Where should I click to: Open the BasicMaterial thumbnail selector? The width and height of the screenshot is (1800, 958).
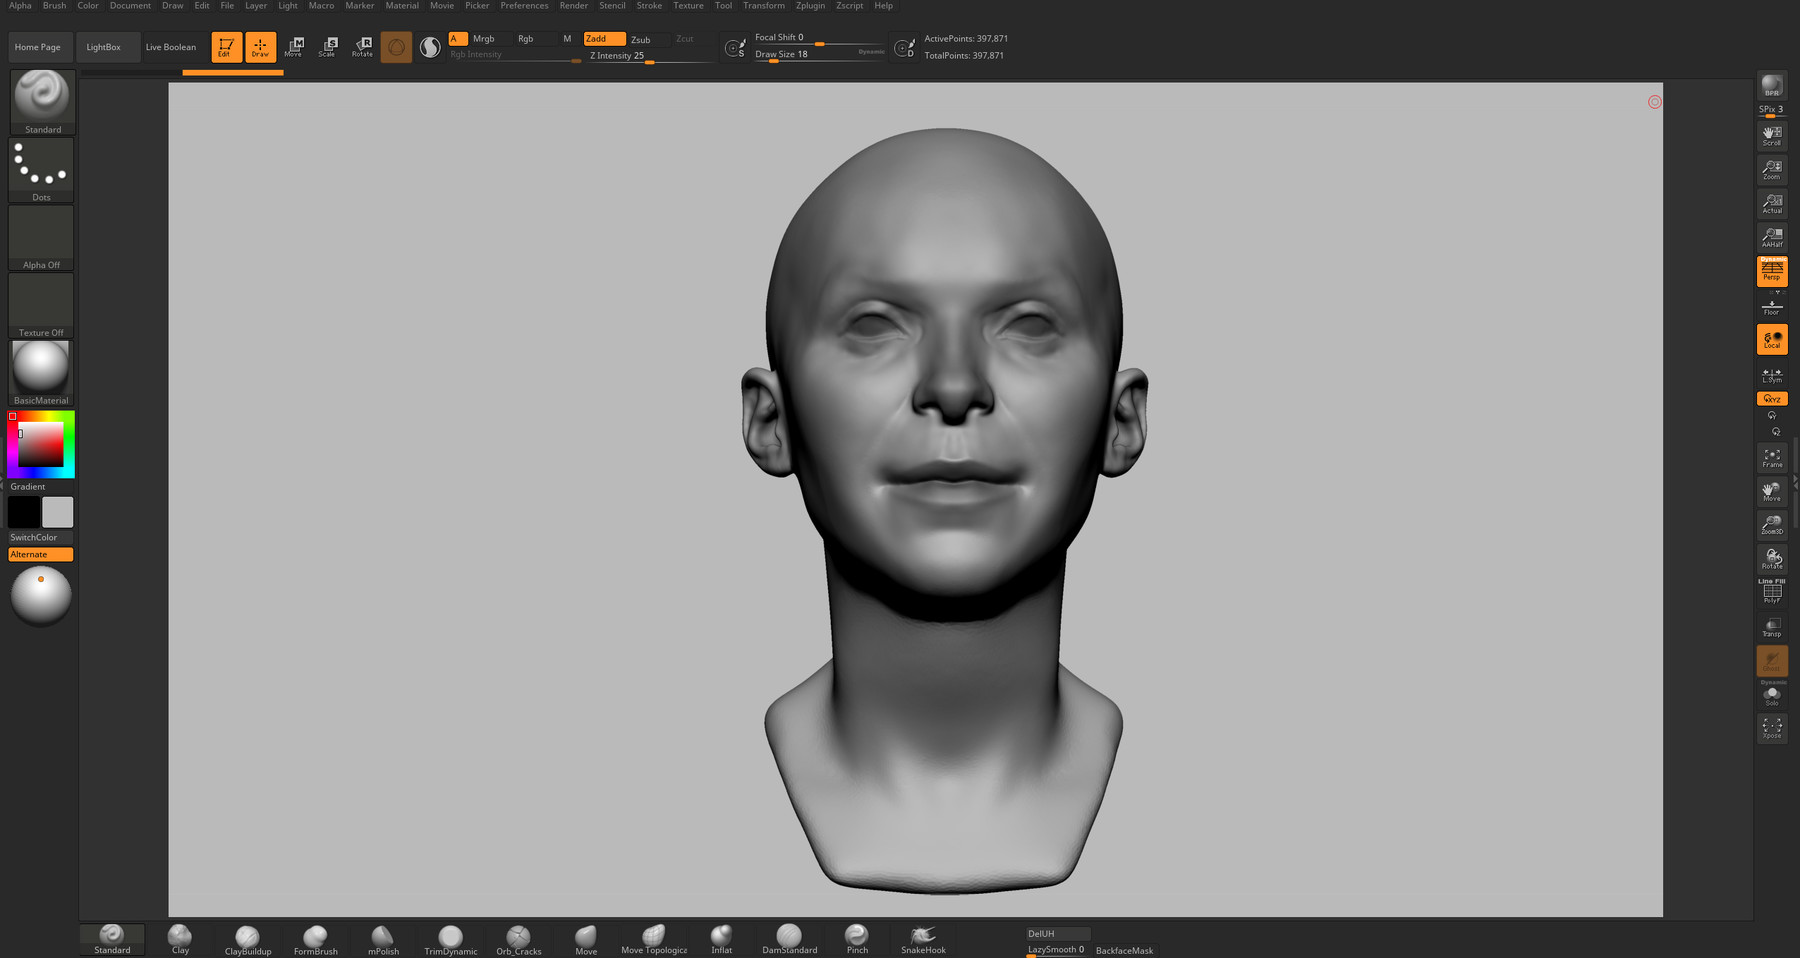[x=40, y=368]
